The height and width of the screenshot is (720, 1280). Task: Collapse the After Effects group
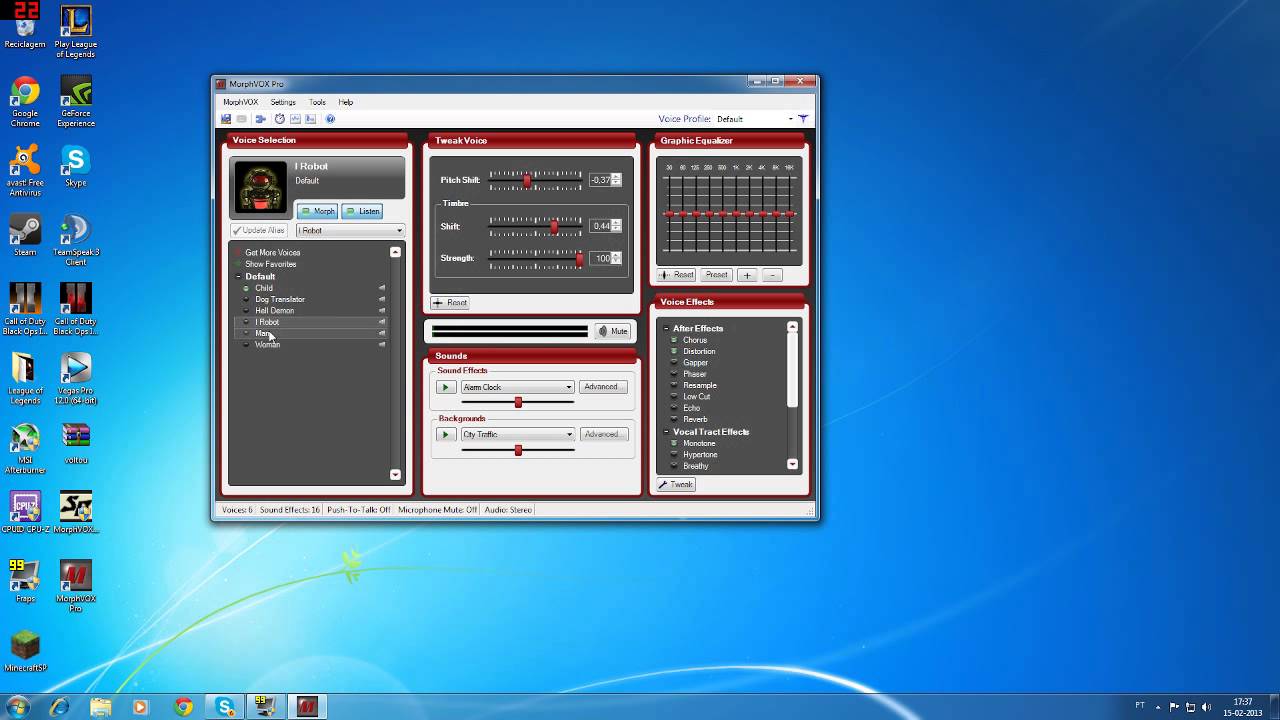666,328
